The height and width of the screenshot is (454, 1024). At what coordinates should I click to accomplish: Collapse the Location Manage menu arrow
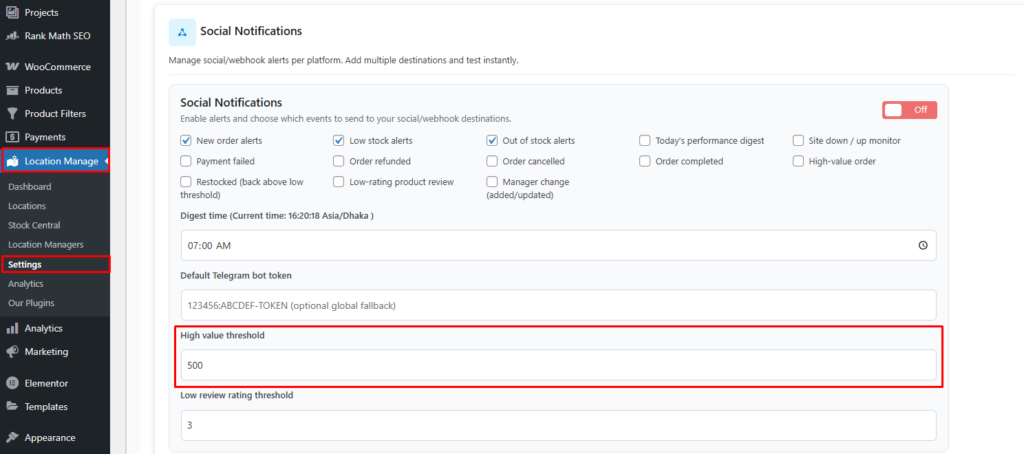point(106,161)
